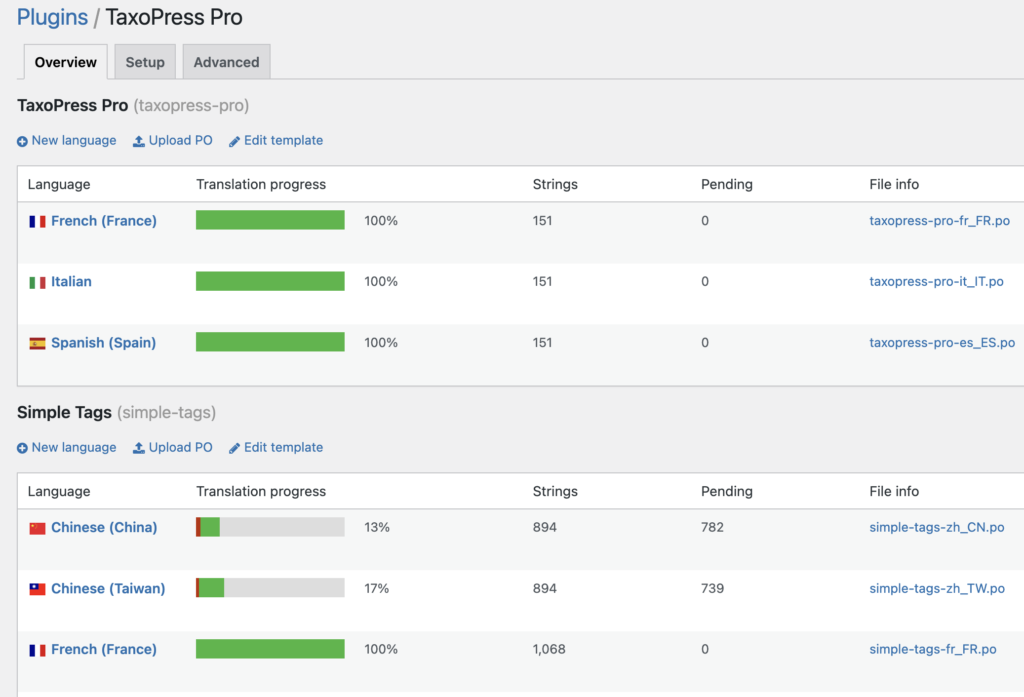Click the 17% progress value

click(x=377, y=589)
